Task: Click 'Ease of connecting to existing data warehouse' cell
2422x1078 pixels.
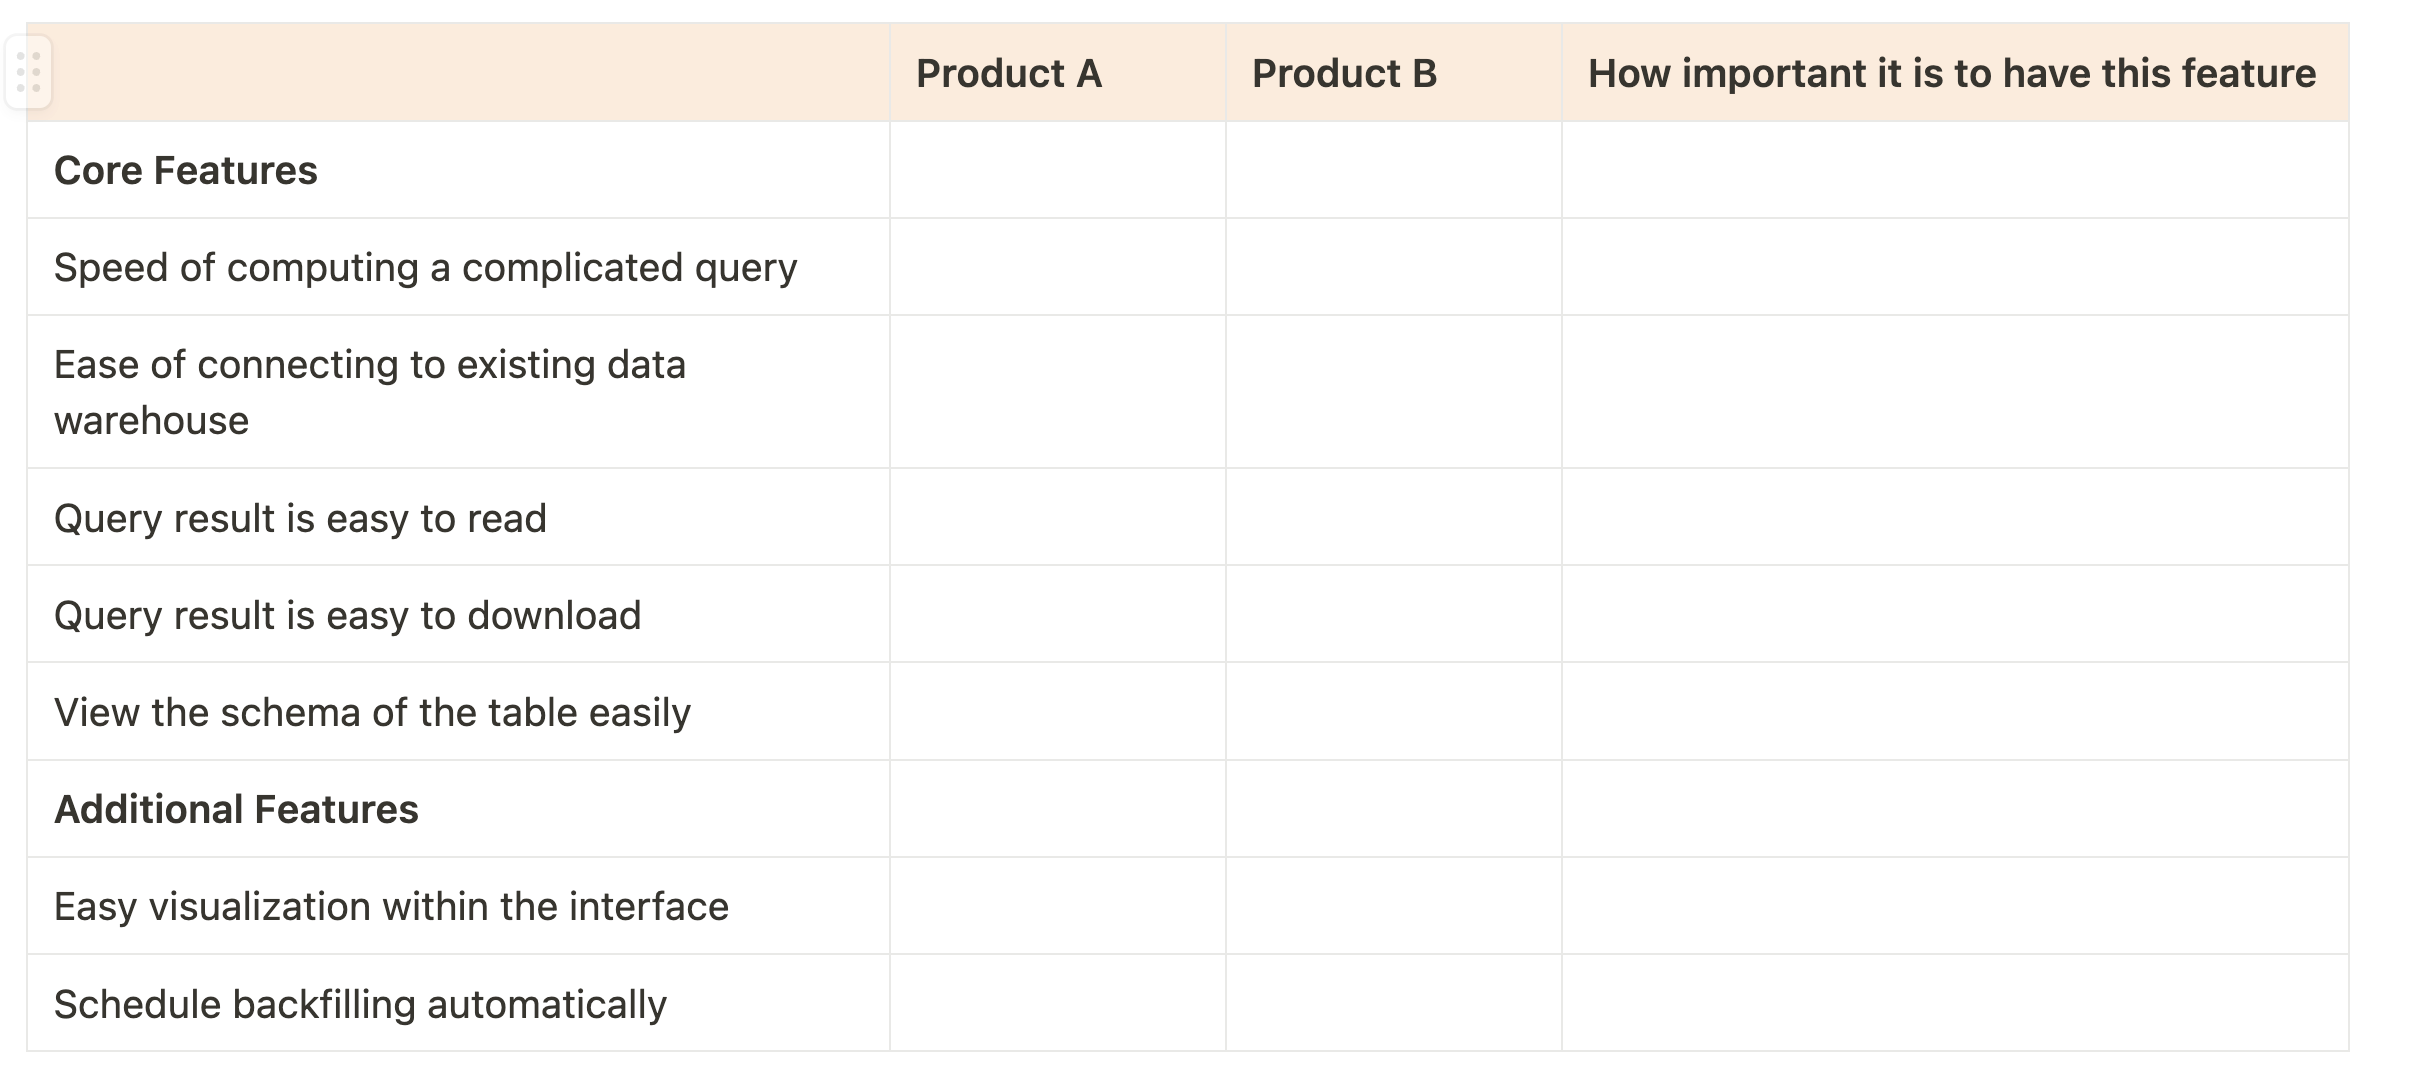Action: tap(370, 392)
